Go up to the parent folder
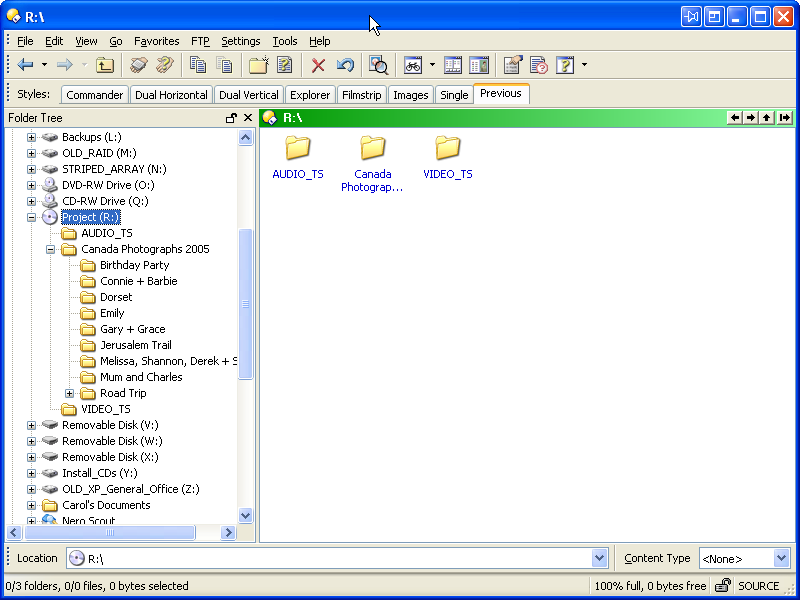The height and width of the screenshot is (600, 800). click(x=105, y=65)
